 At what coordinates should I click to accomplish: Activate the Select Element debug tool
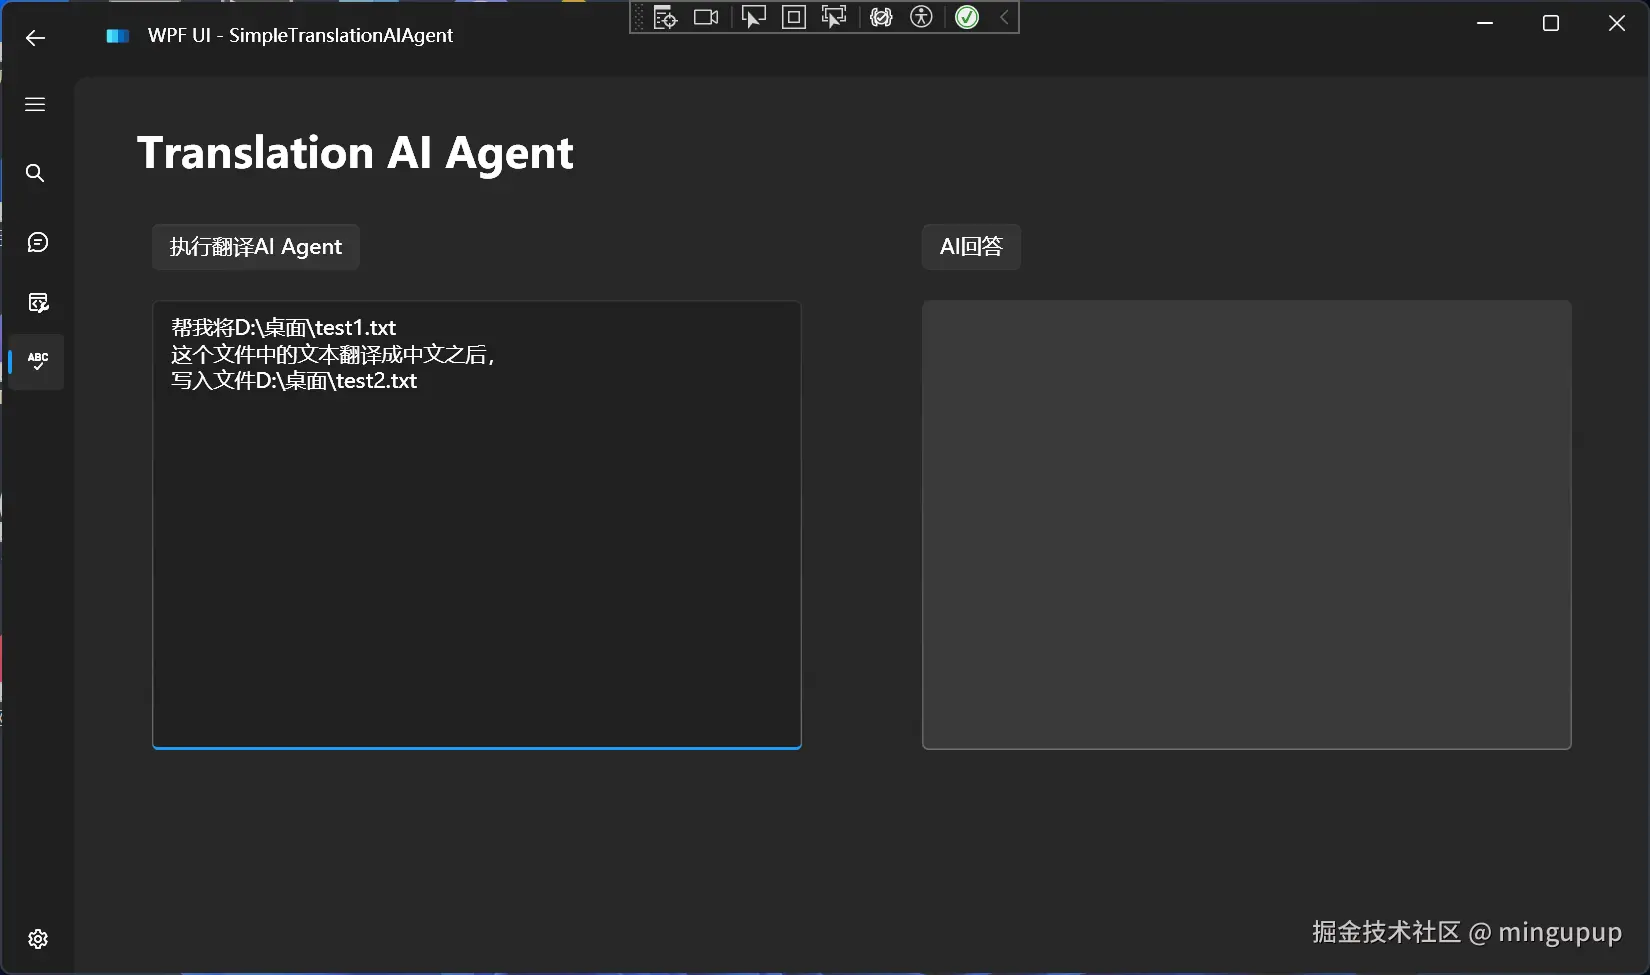(753, 17)
